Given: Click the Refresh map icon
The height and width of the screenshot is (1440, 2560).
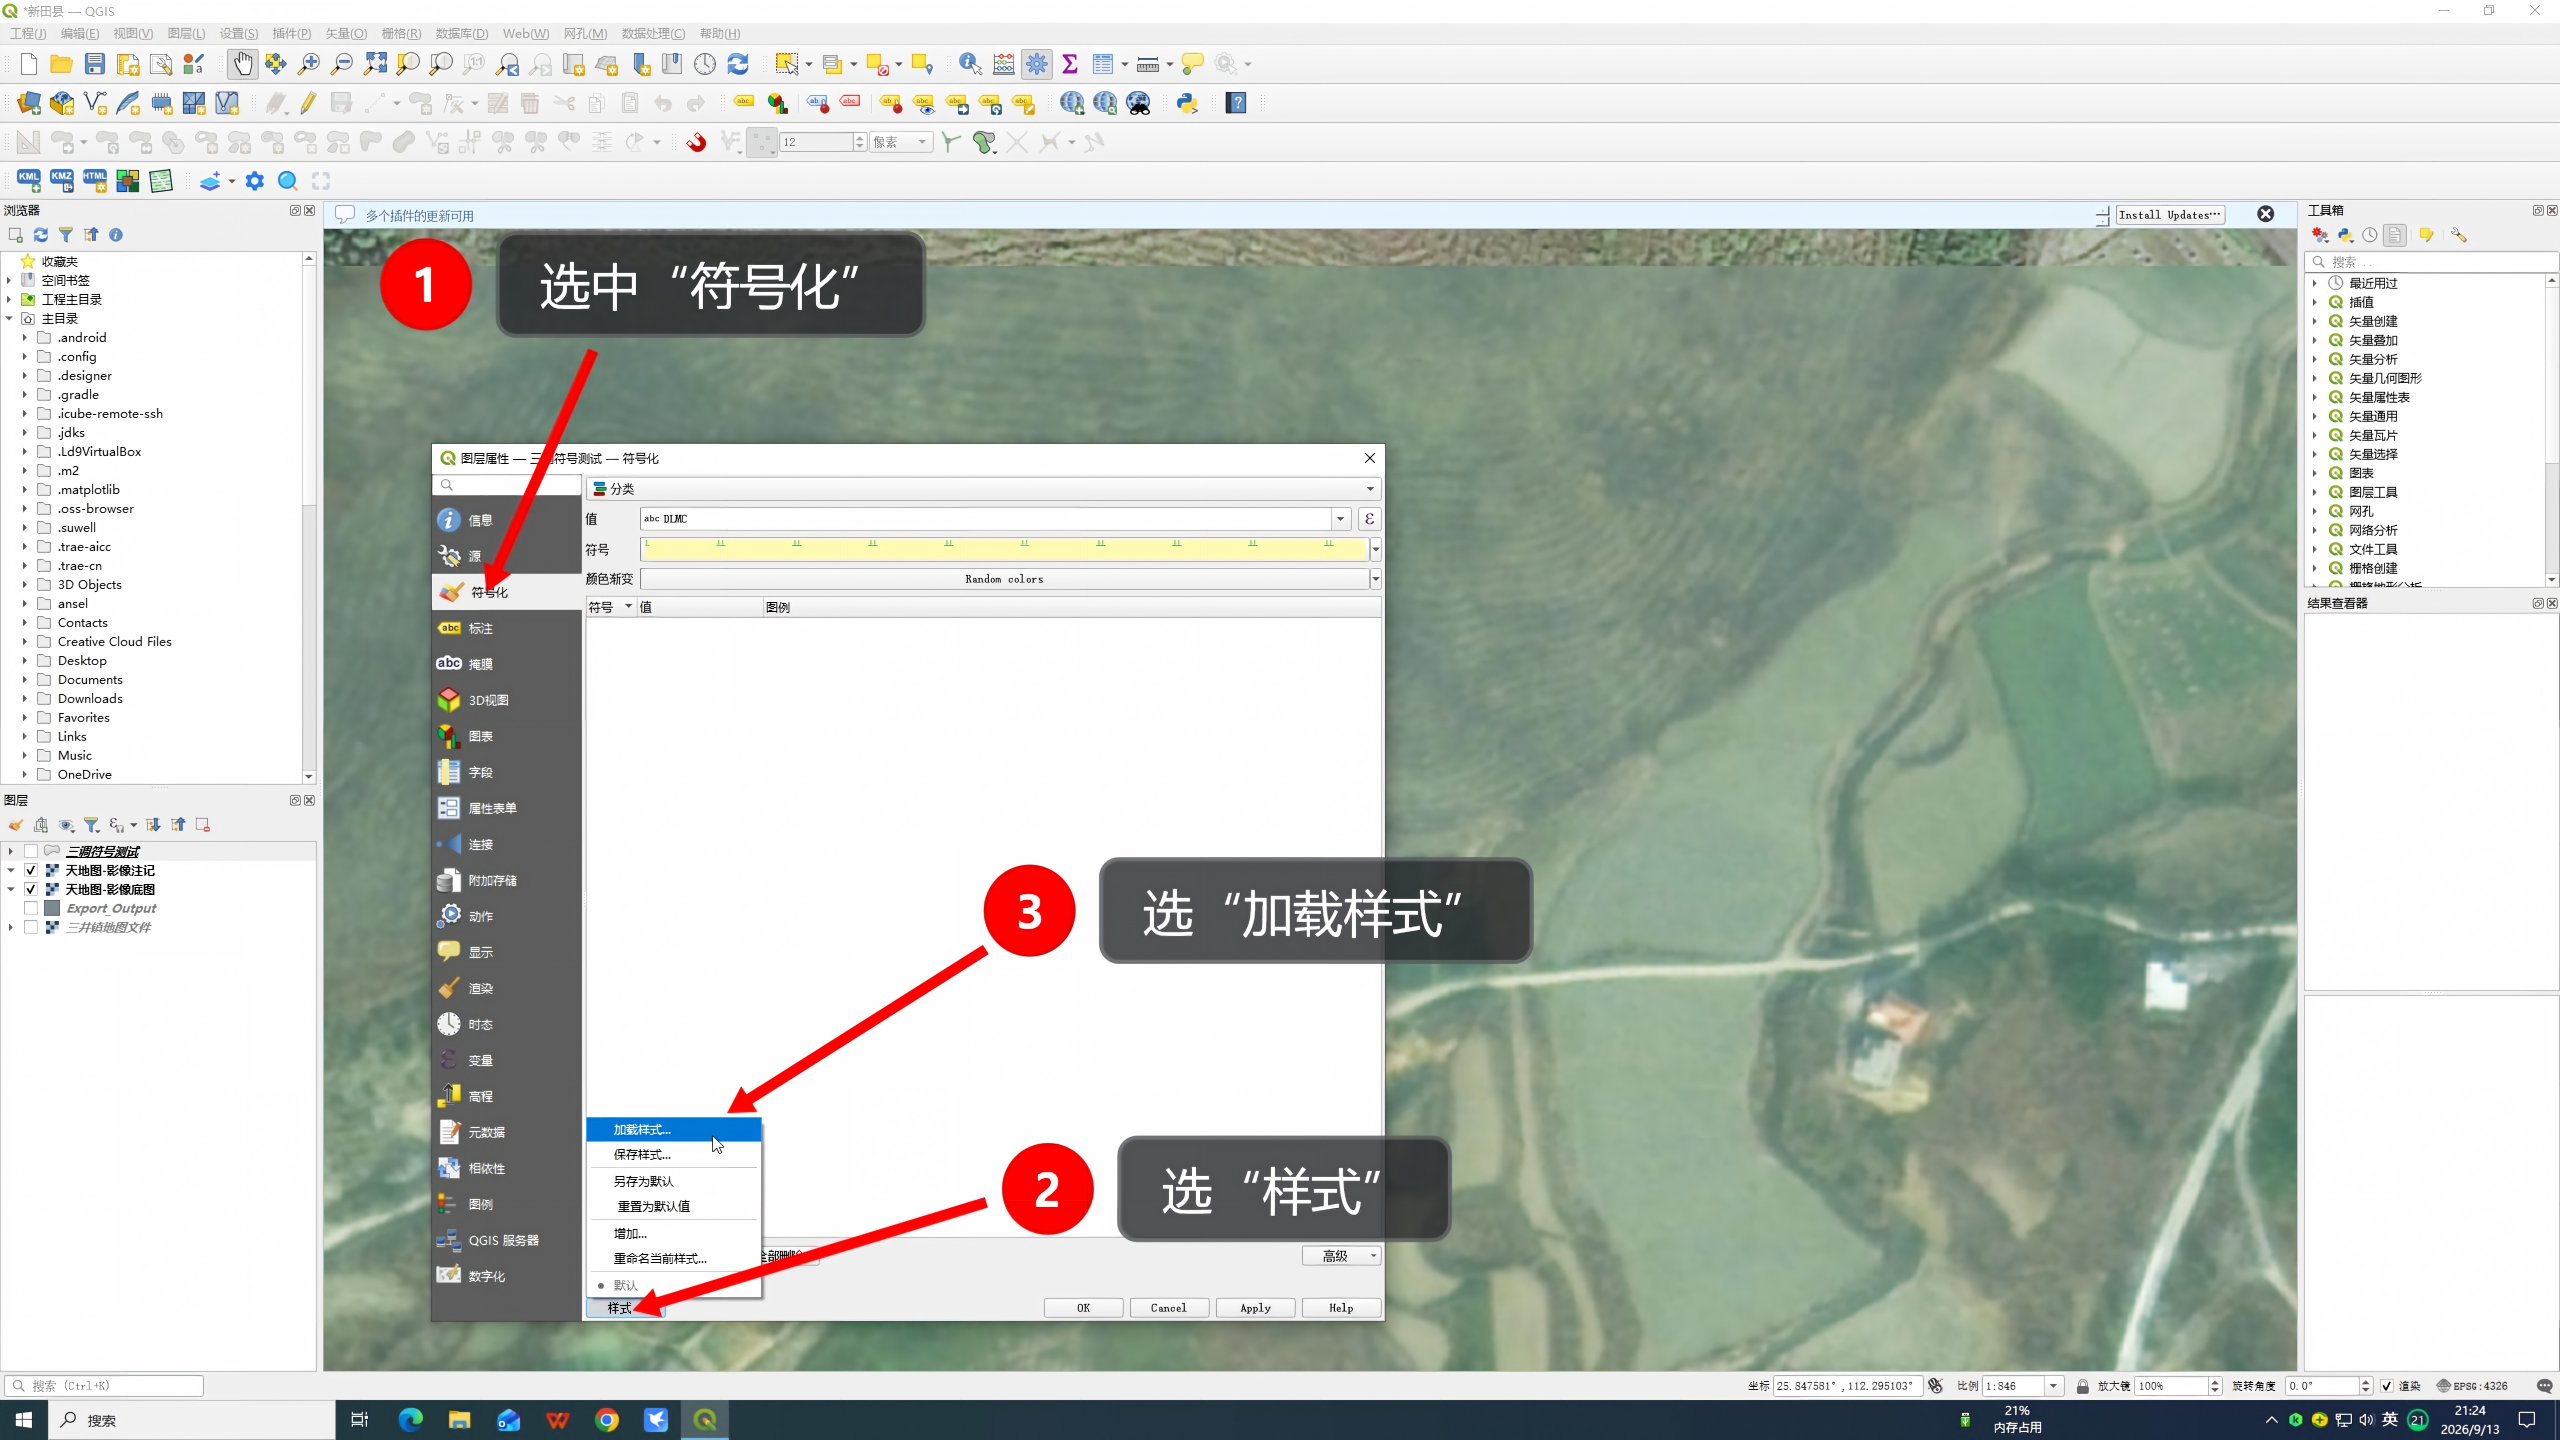Looking at the screenshot, I should [x=738, y=64].
